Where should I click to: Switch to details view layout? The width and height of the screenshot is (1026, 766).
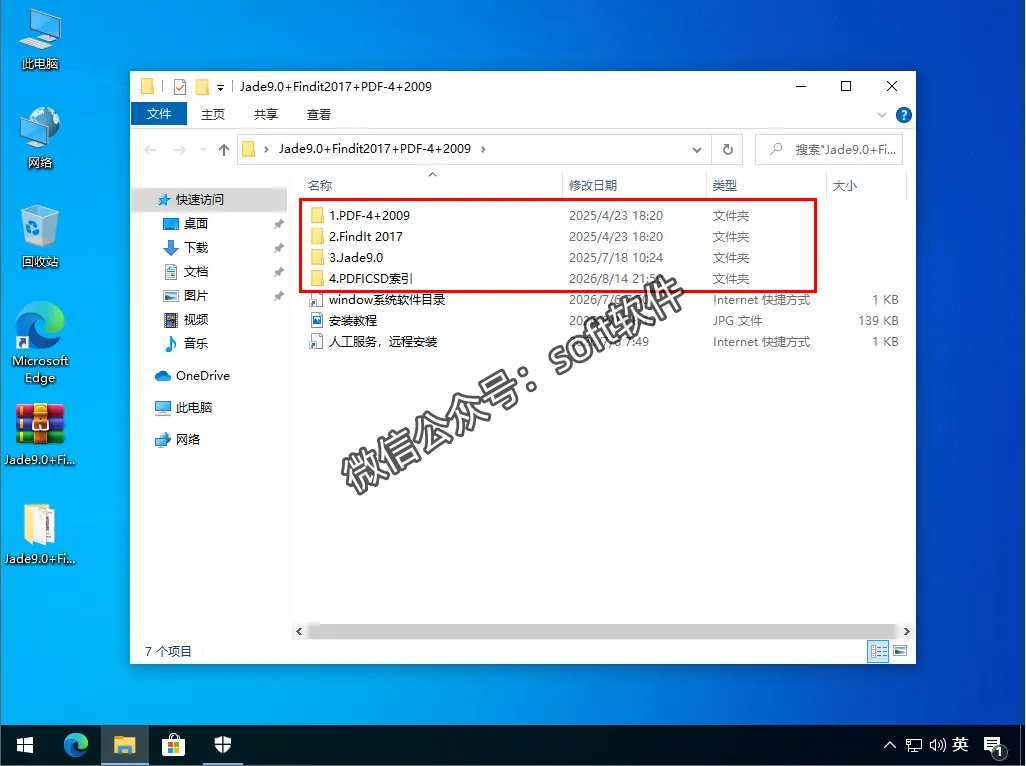point(878,652)
